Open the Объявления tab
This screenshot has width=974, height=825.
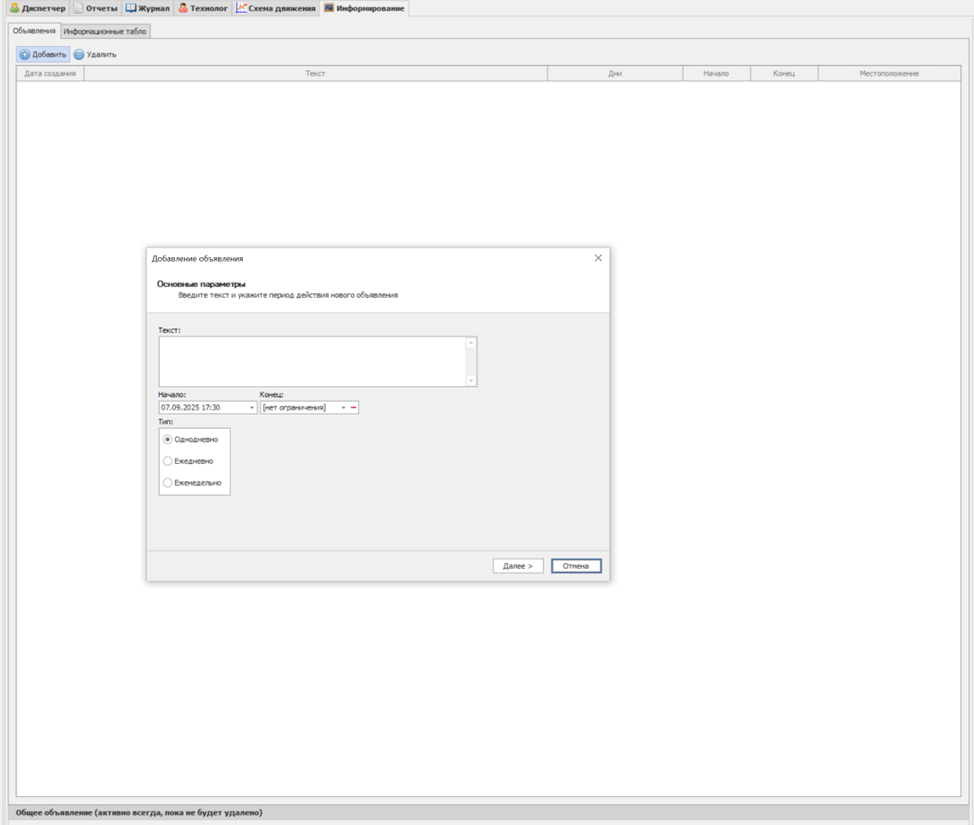tap(34, 31)
